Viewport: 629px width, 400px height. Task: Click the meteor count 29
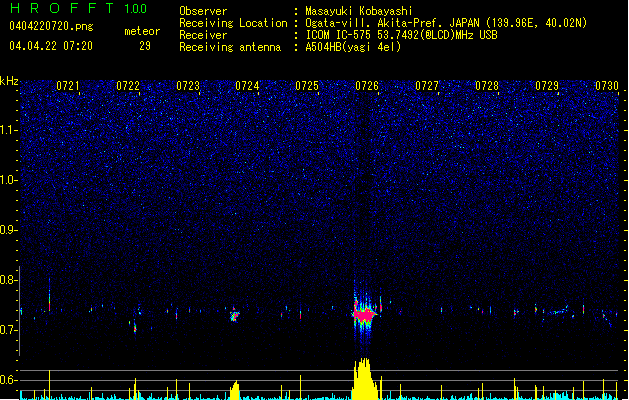click(145, 46)
